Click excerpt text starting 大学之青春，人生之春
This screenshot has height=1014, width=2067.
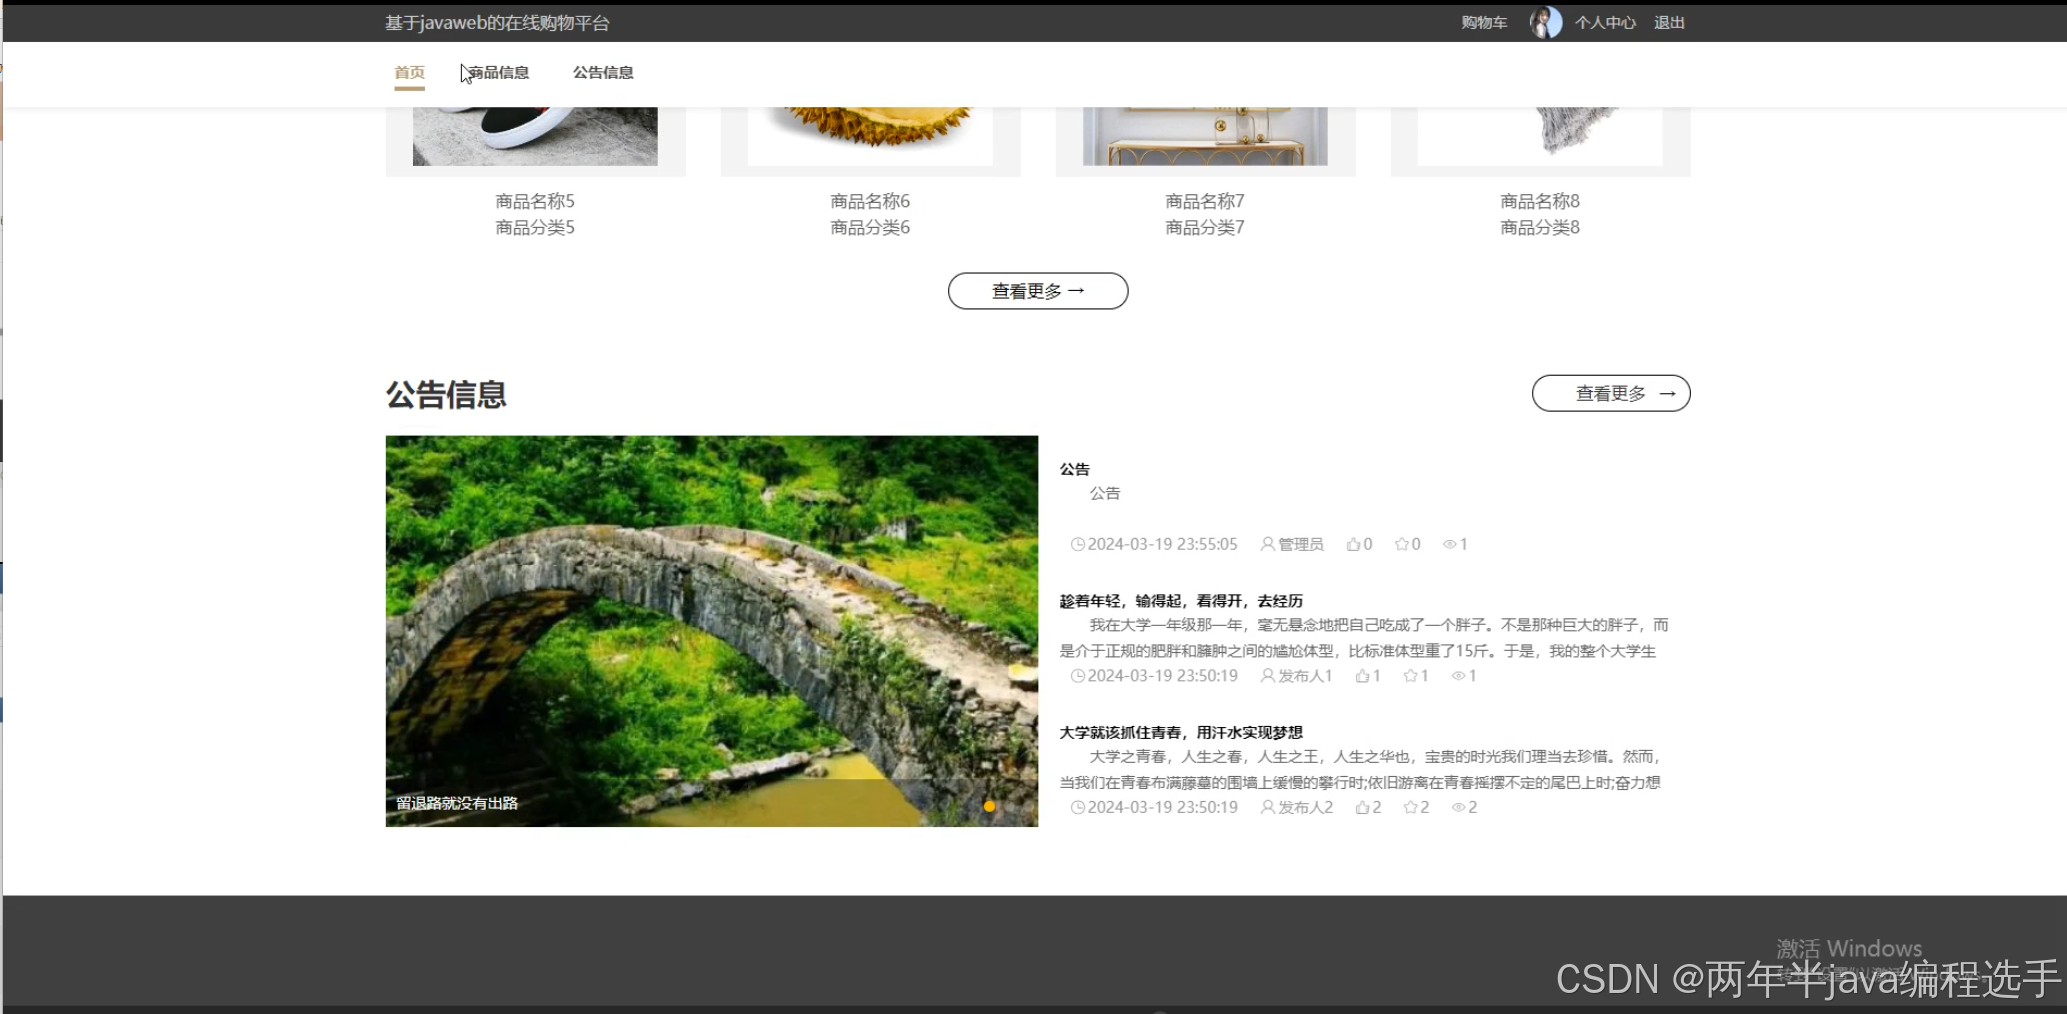[x=1360, y=769]
